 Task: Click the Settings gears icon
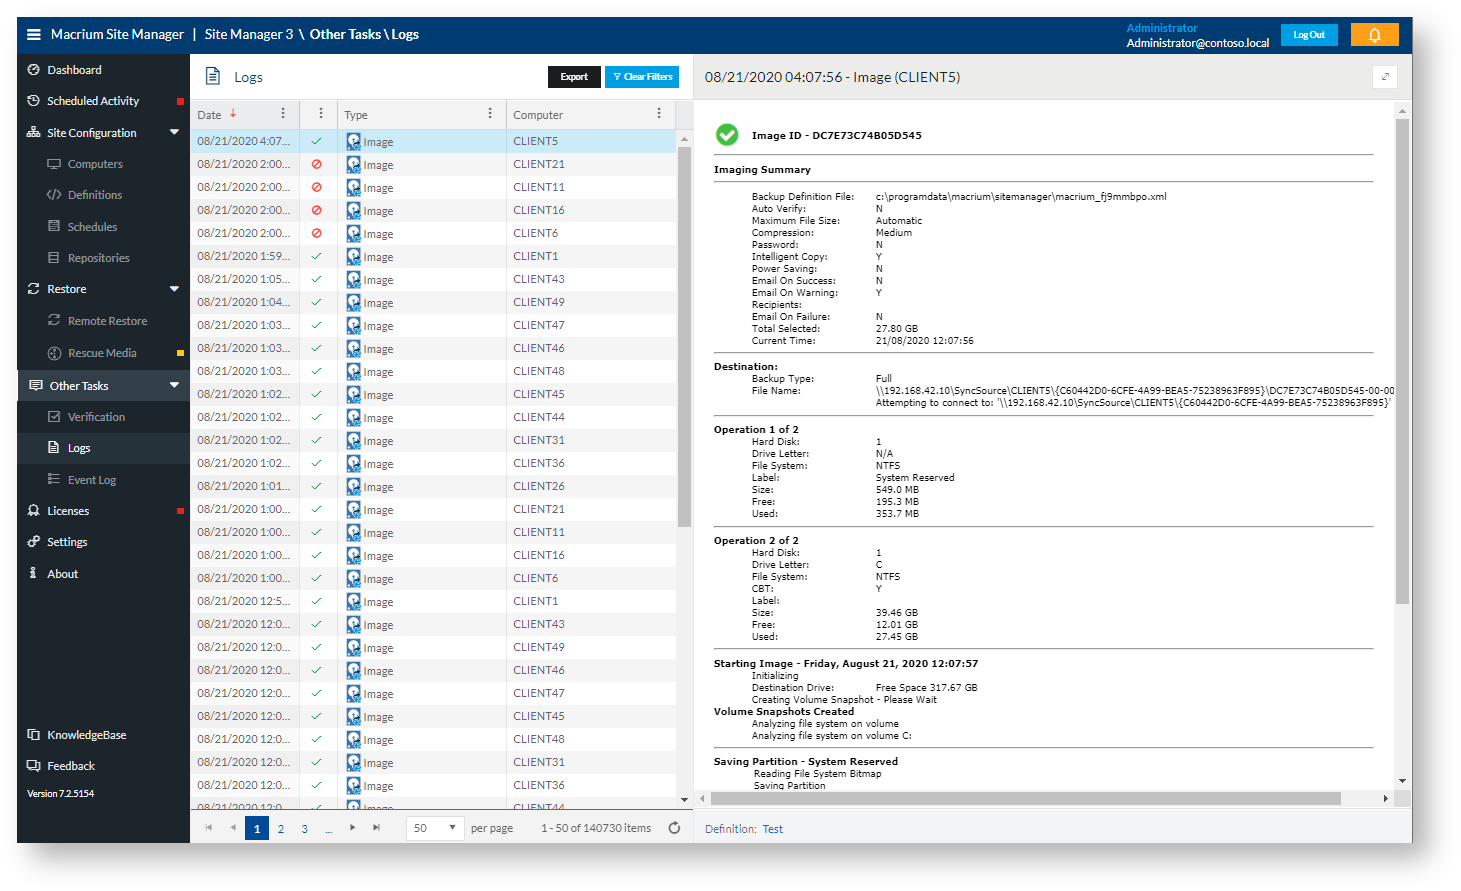34,542
